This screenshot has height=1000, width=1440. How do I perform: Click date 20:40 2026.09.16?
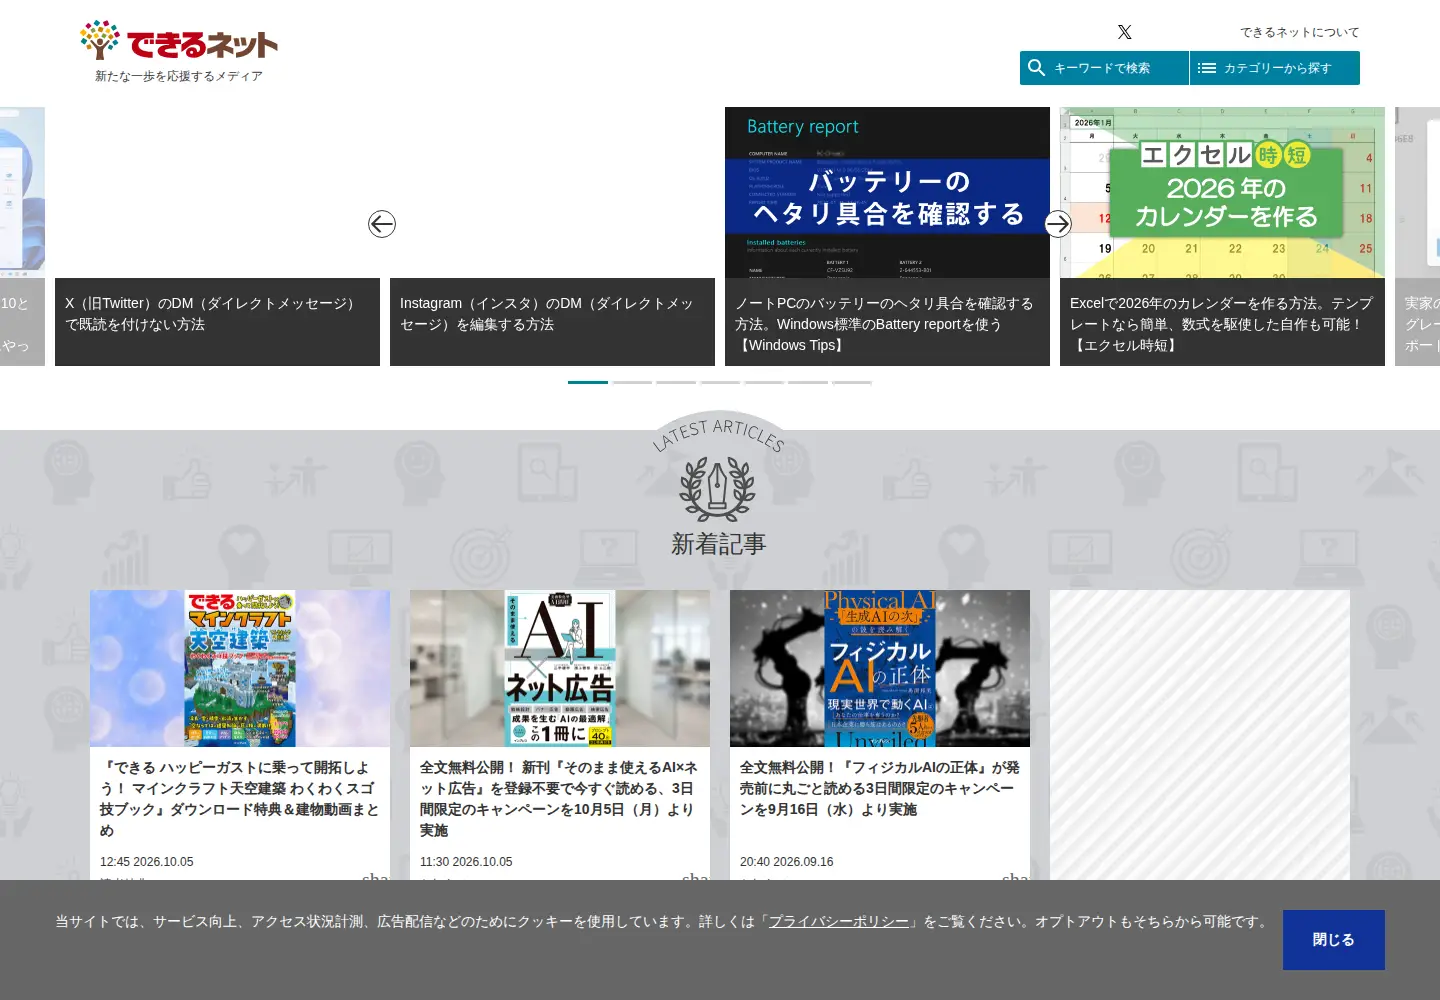click(x=787, y=862)
